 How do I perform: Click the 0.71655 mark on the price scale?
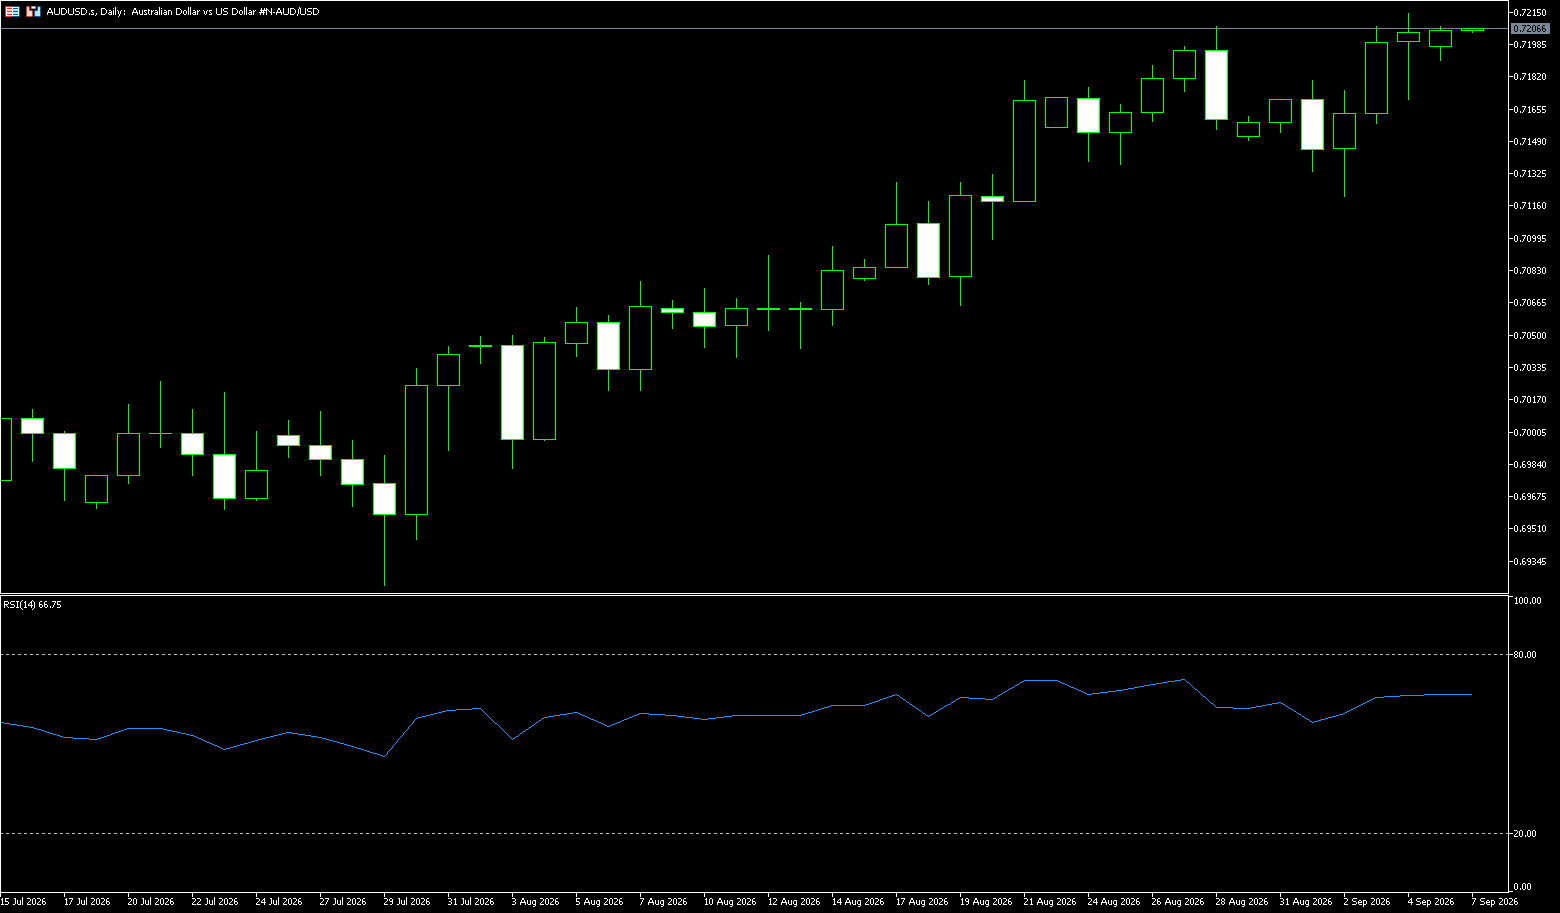click(1530, 109)
